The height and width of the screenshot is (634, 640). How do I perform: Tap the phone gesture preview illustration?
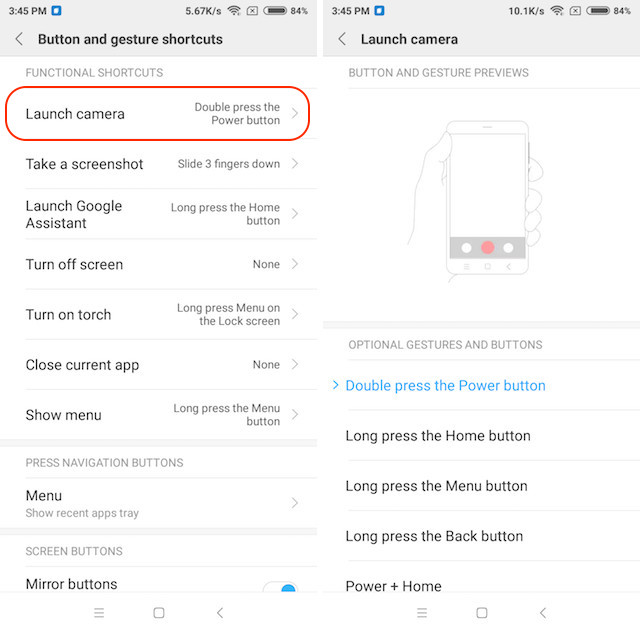pos(476,201)
